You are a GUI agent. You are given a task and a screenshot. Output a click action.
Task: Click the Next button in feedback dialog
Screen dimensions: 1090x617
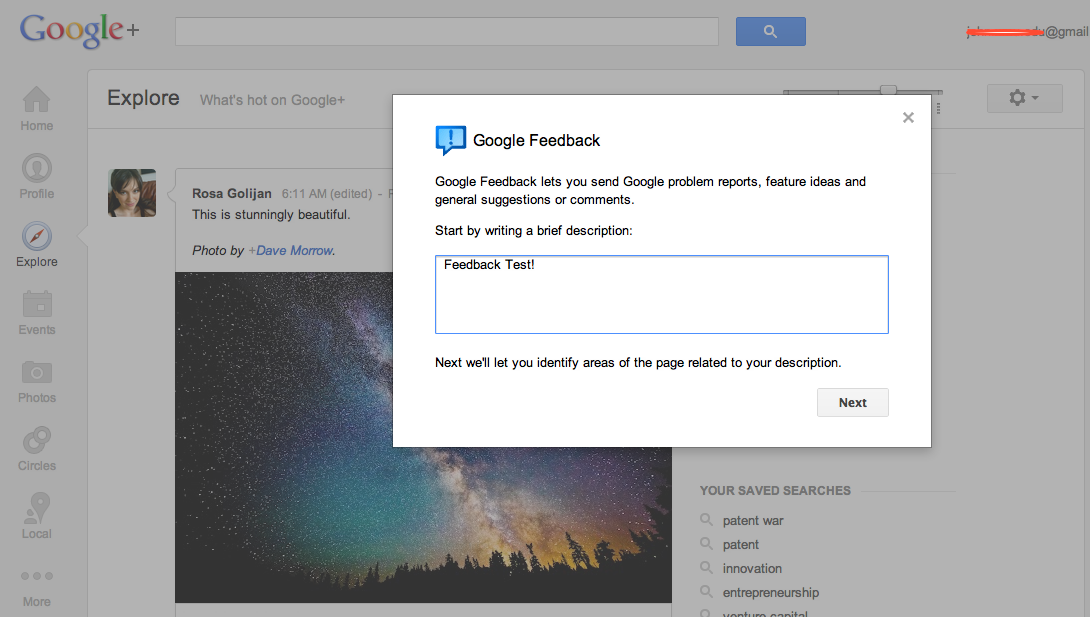coord(852,402)
